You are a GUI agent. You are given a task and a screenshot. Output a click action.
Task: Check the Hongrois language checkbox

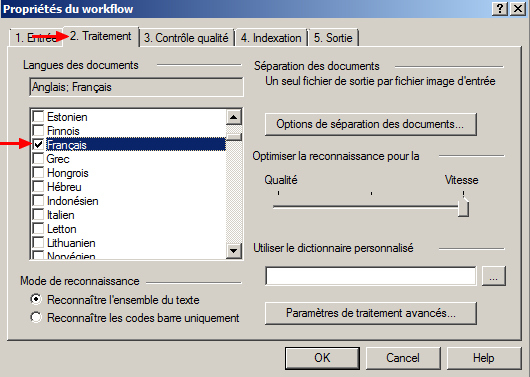click(38, 173)
